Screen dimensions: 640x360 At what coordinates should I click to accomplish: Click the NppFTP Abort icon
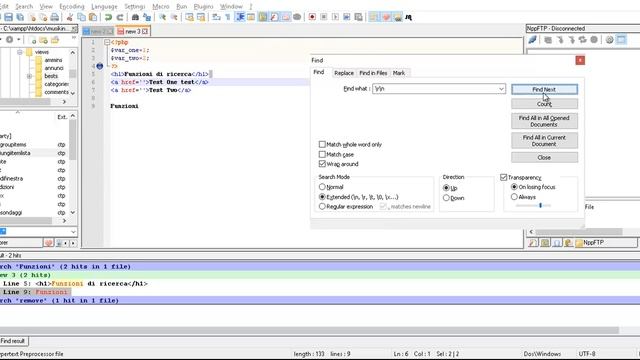594,40
